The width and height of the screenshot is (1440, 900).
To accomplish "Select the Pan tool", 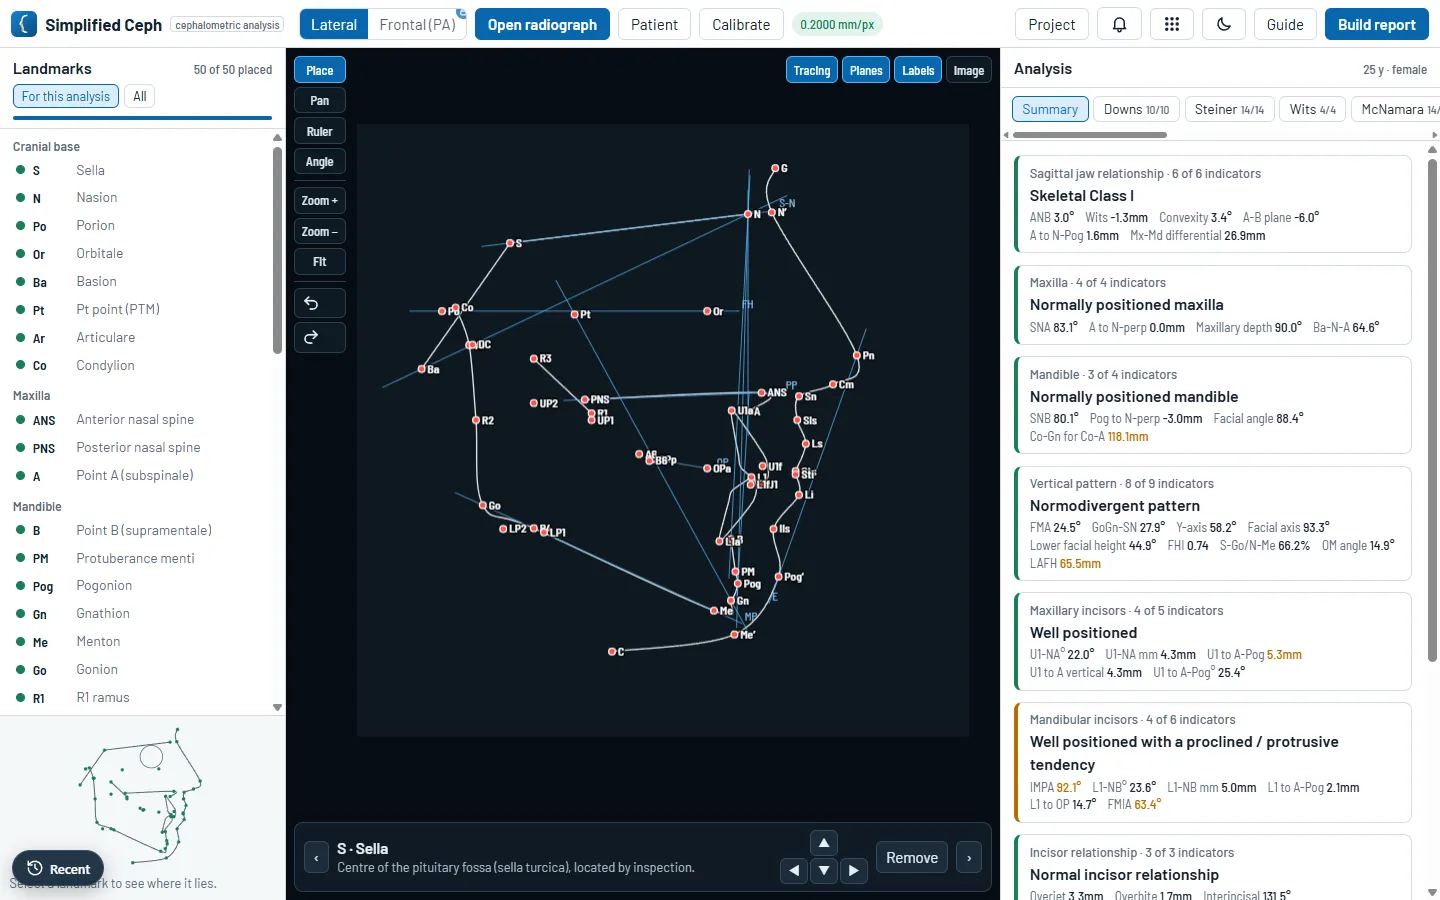I will tap(320, 100).
